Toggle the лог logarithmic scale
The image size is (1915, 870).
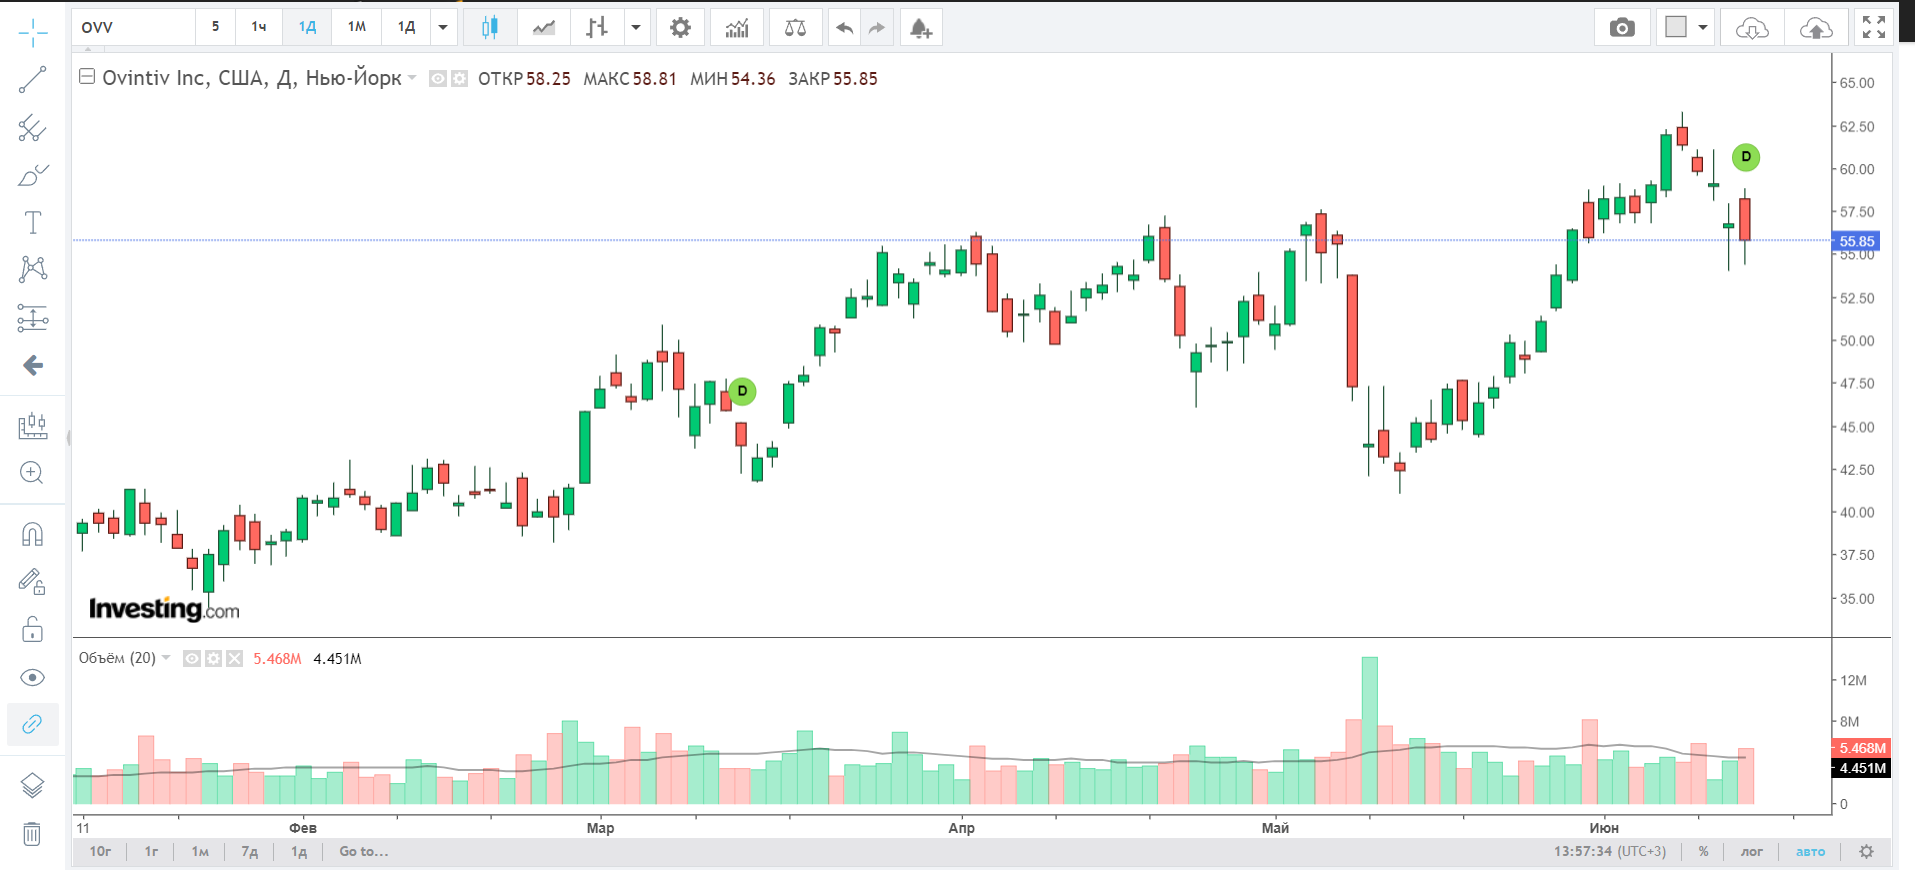1752,852
